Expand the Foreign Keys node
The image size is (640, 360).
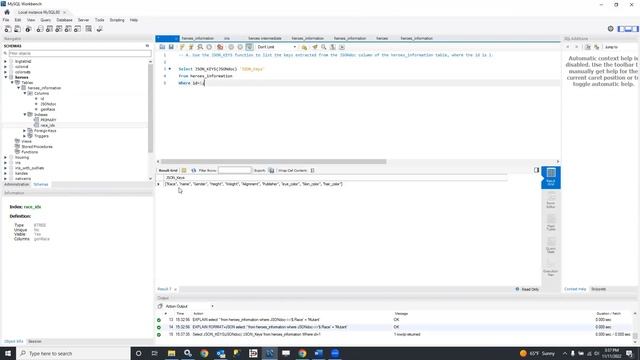[x=25, y=131]
